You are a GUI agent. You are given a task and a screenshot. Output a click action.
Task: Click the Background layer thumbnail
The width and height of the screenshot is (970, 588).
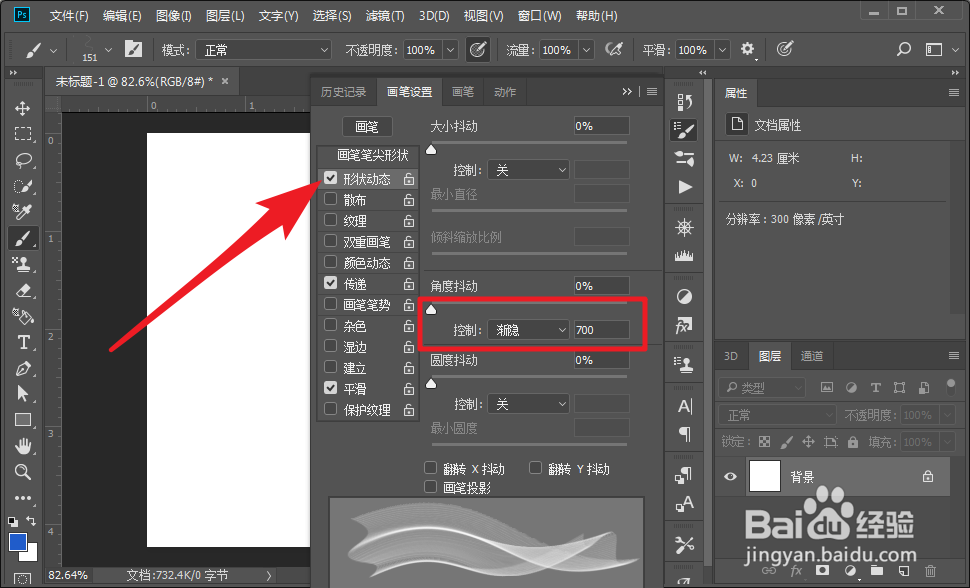764,477
